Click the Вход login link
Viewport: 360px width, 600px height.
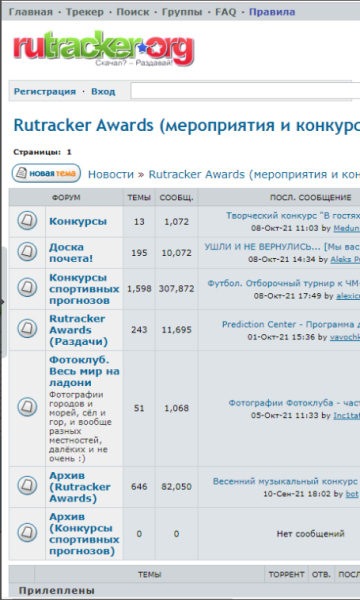[x=103, y=92]
